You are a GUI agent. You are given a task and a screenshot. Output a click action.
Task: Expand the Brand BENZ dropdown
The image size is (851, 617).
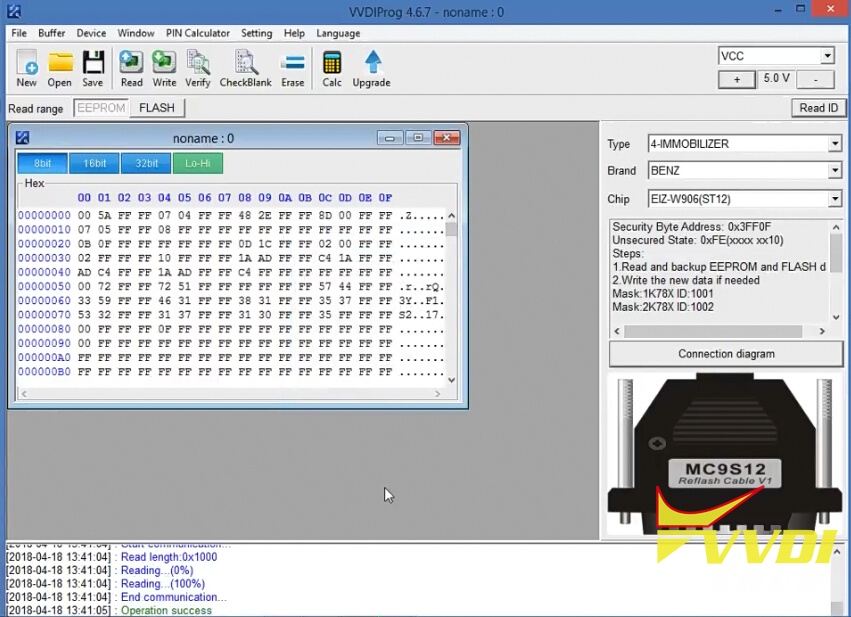pos(835,171)
